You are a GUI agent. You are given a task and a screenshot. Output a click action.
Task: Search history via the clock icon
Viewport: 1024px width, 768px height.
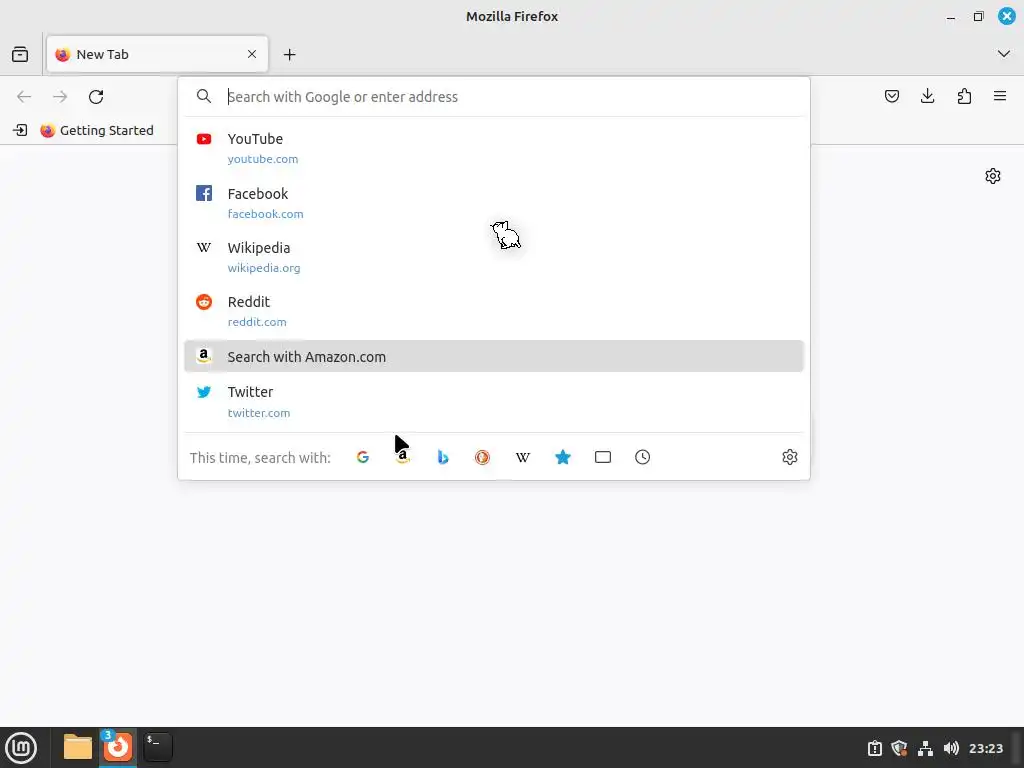pos(643,457)
